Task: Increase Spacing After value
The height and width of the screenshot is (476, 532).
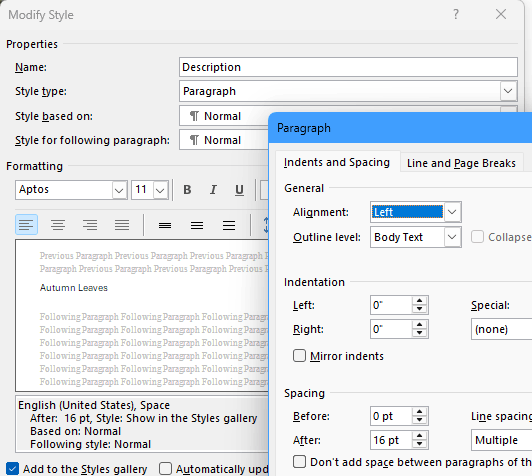Action: [420, 436]
